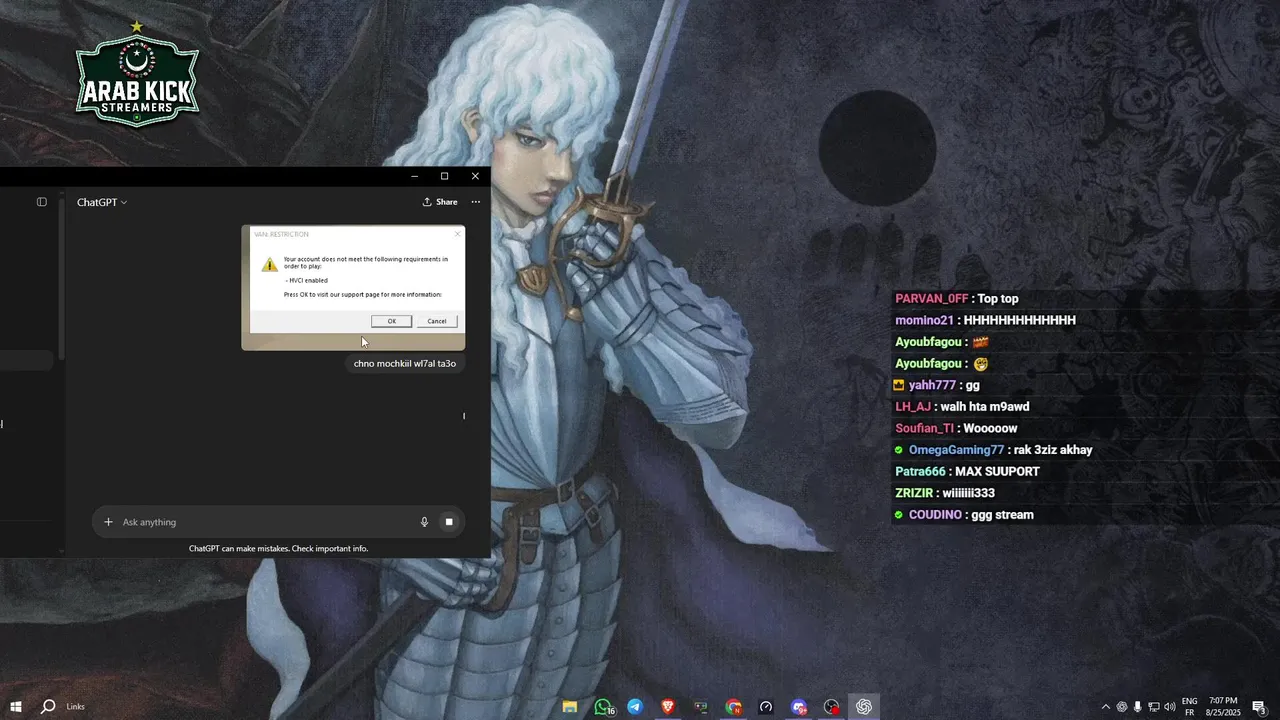Screen dimensions: 1280x720
Task: Open Telegram from the taskbar
Action: click(635, 707)
